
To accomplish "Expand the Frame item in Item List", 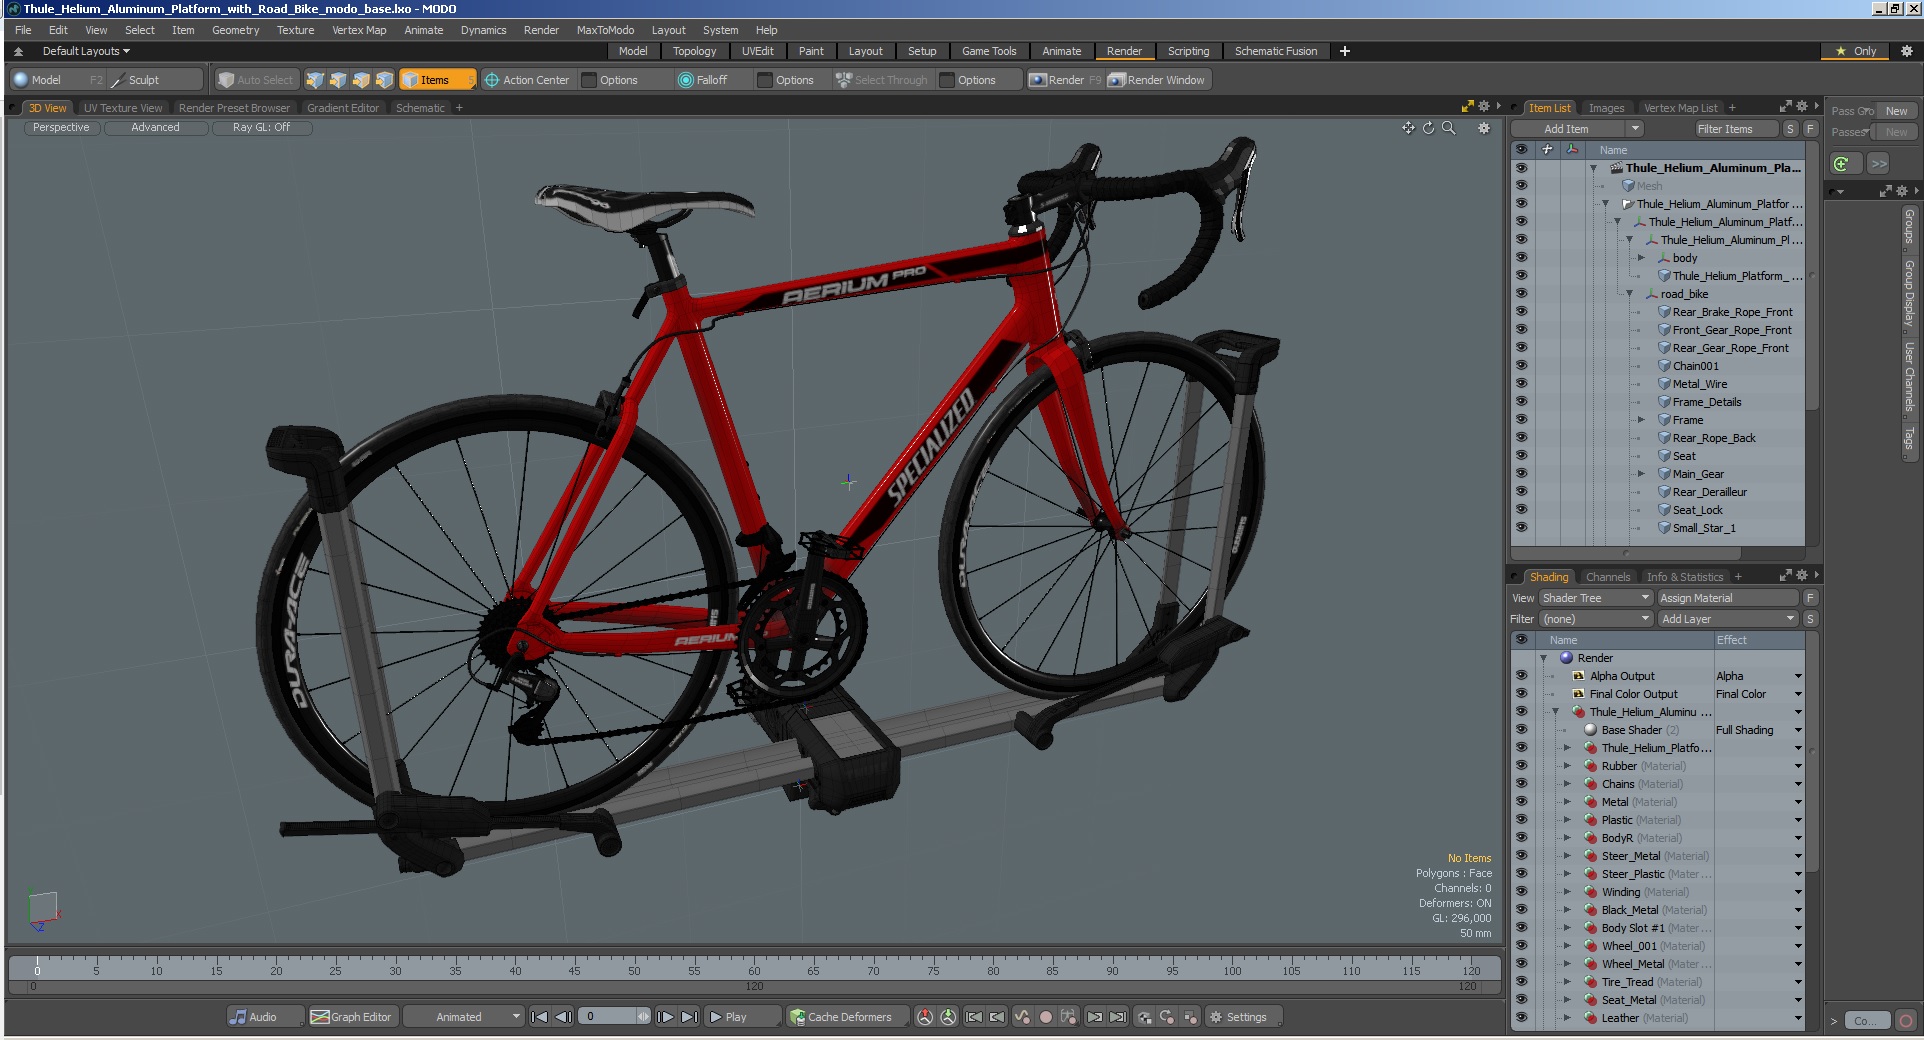I will coord(1641,420).
